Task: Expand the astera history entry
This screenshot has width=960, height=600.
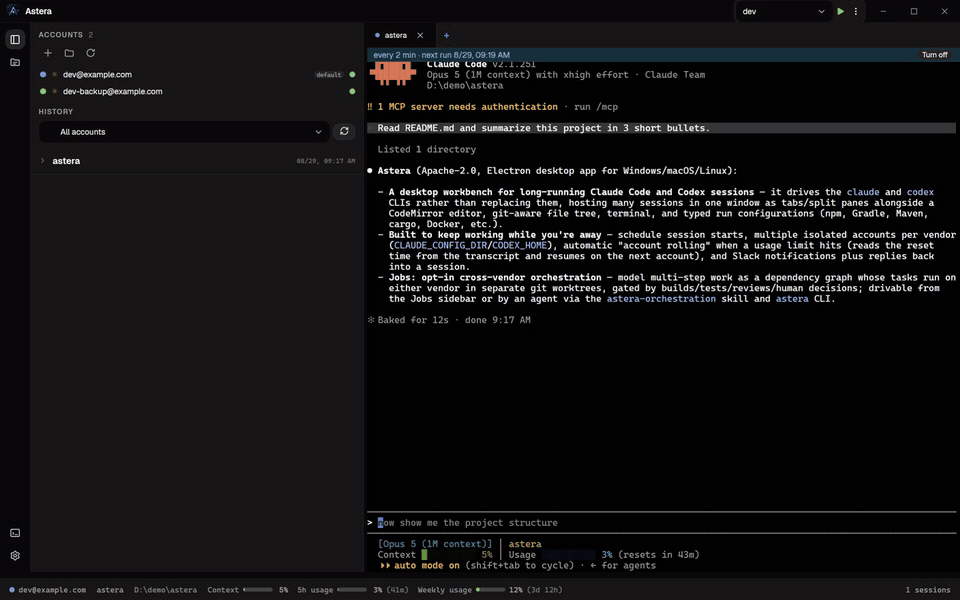Action: (x=42, y=161)
